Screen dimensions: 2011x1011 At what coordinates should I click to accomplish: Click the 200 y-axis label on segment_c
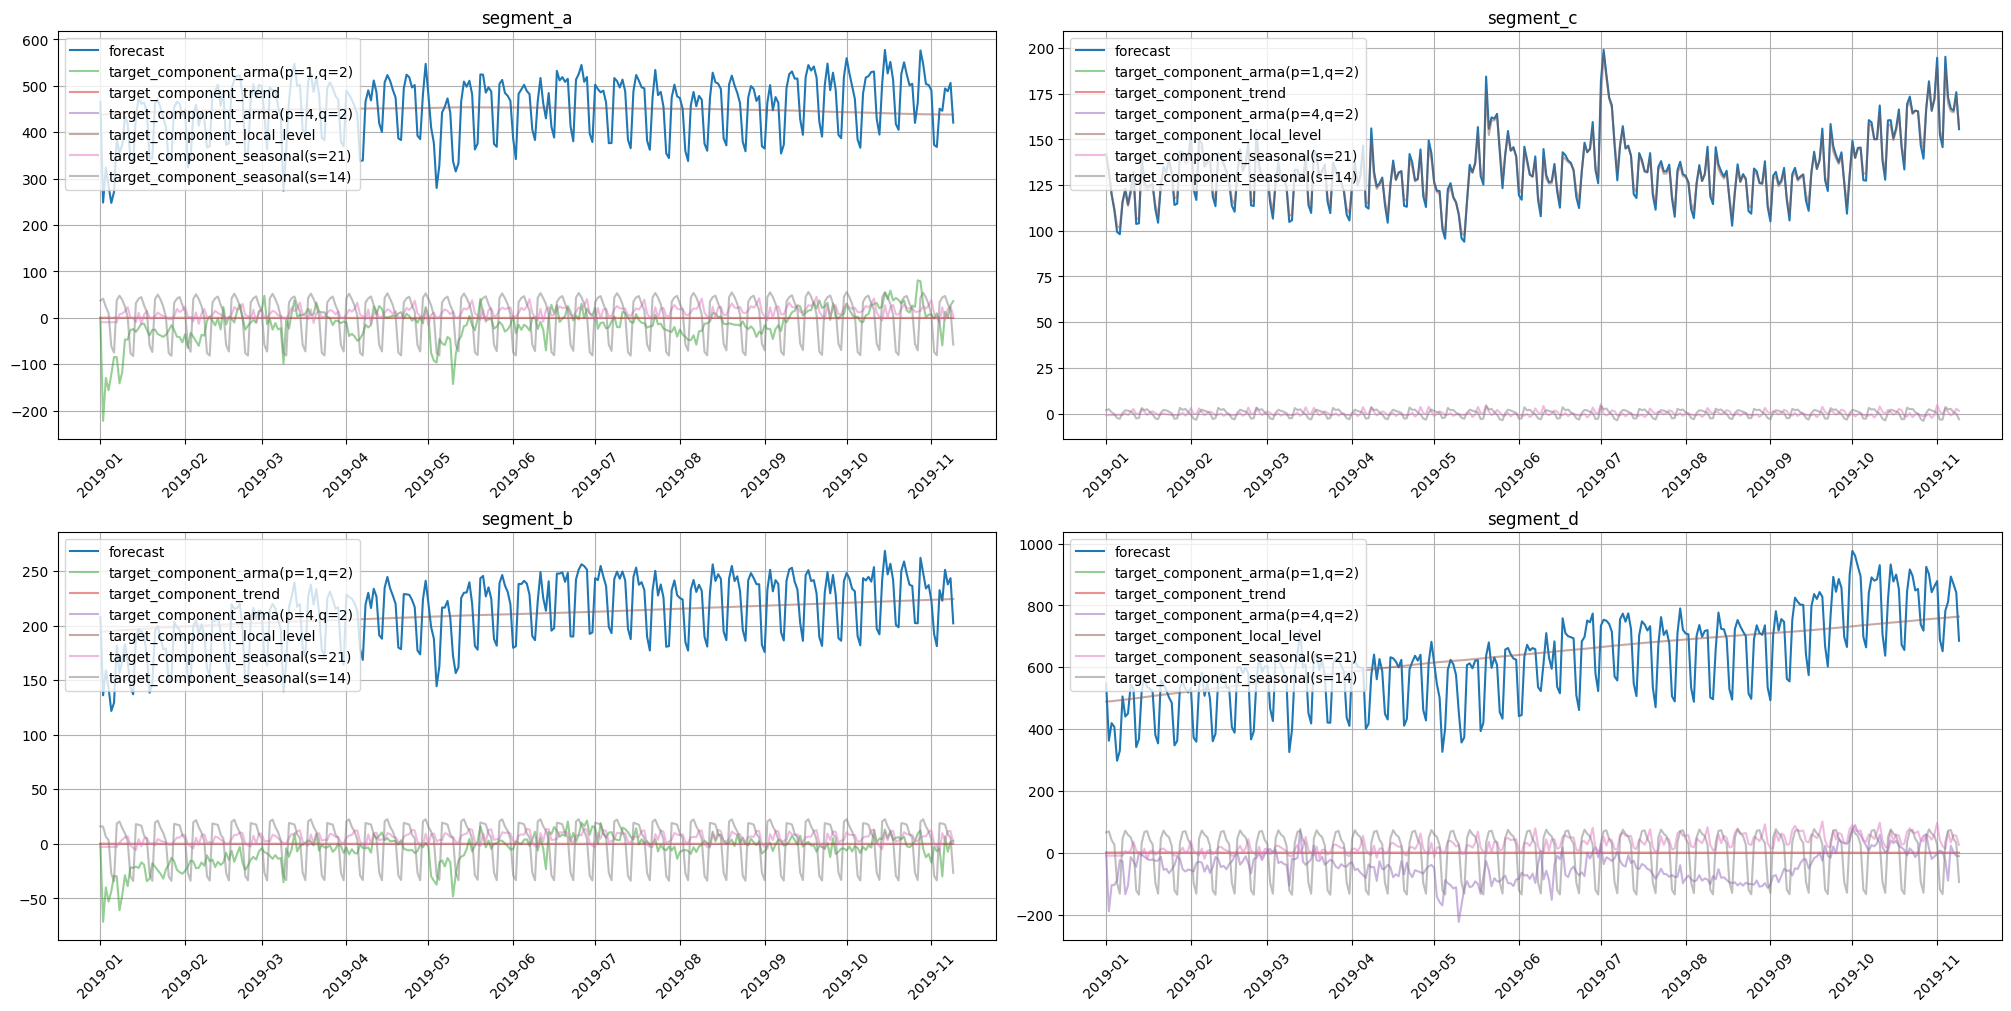[x=1041, y=49]
